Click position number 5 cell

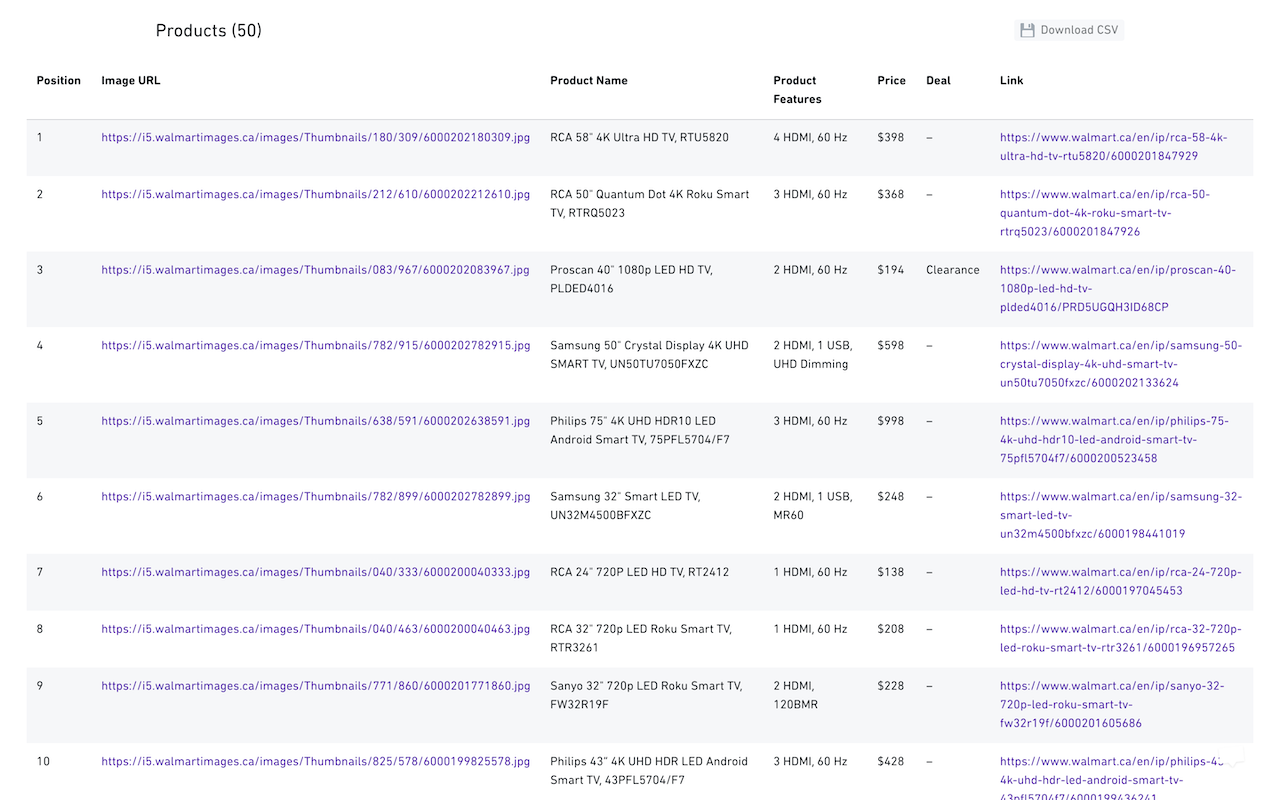point(40,421)
